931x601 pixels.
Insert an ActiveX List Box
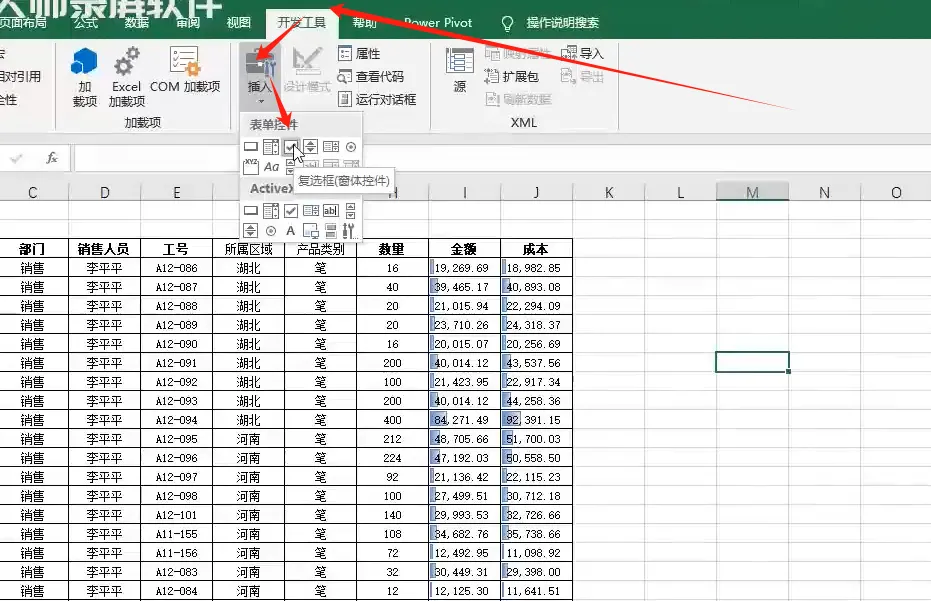[311, 210]
